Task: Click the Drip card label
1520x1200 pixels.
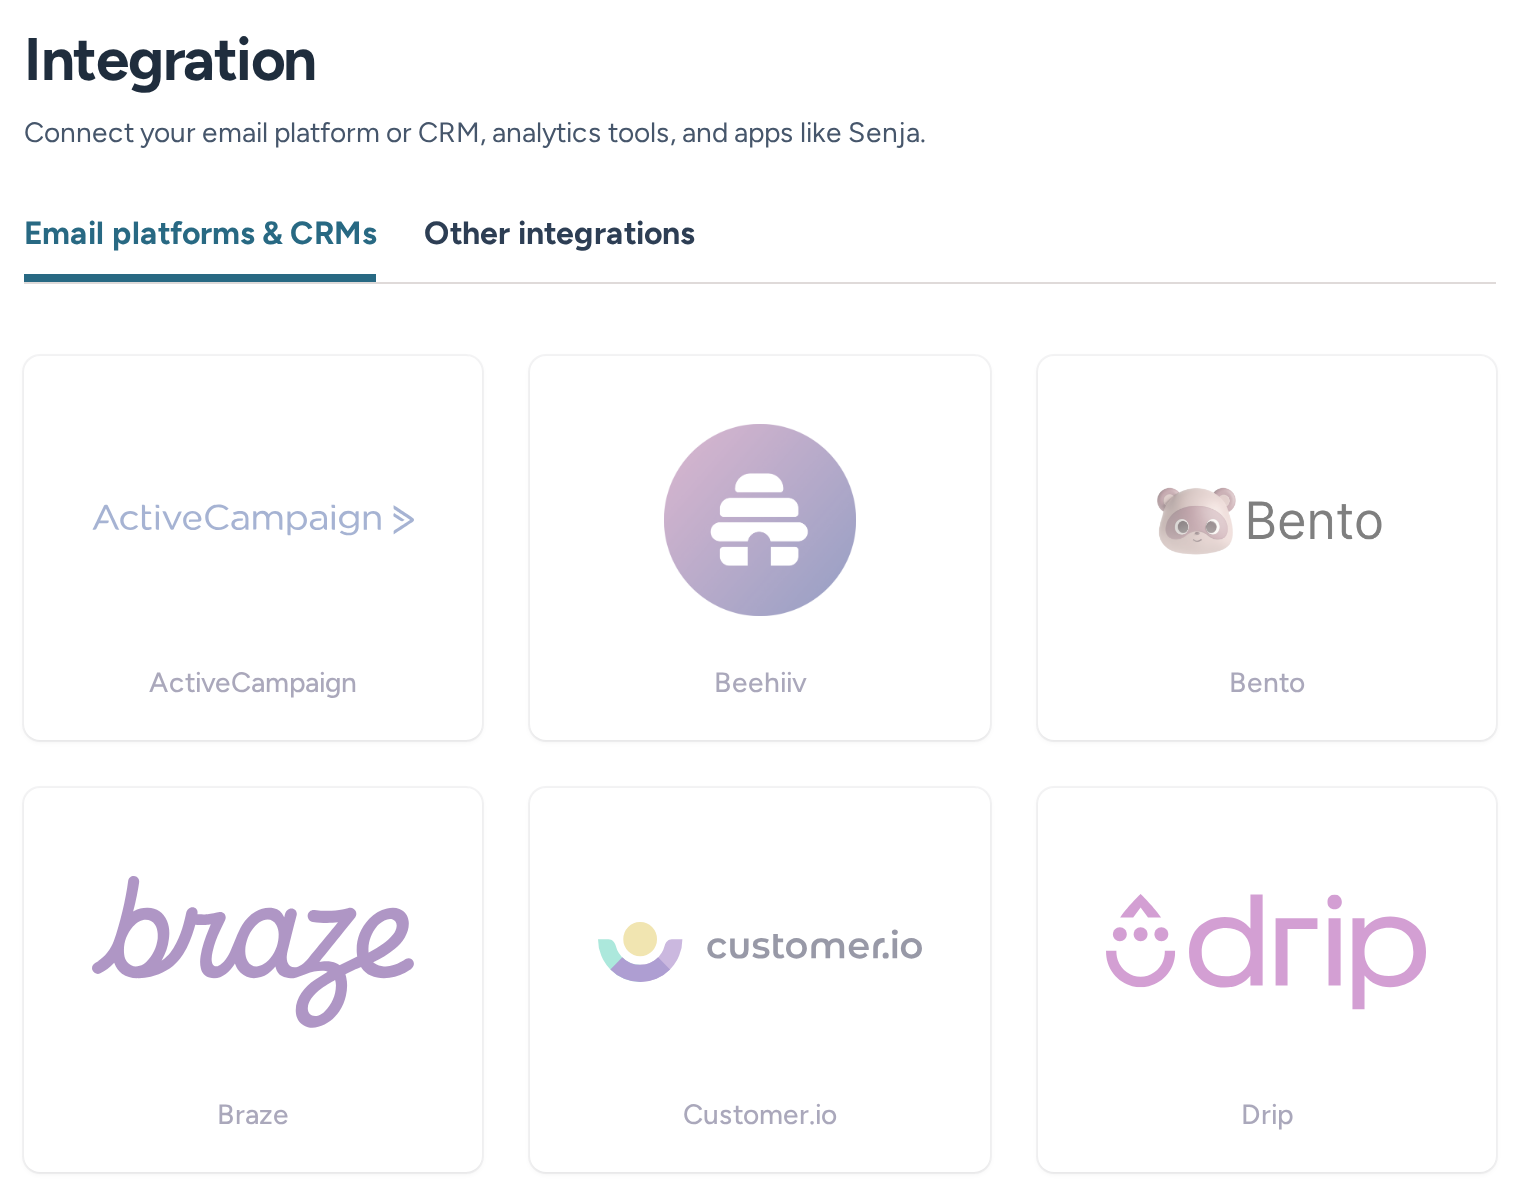Action: pyautogui.click(x=1267, y=1115)
